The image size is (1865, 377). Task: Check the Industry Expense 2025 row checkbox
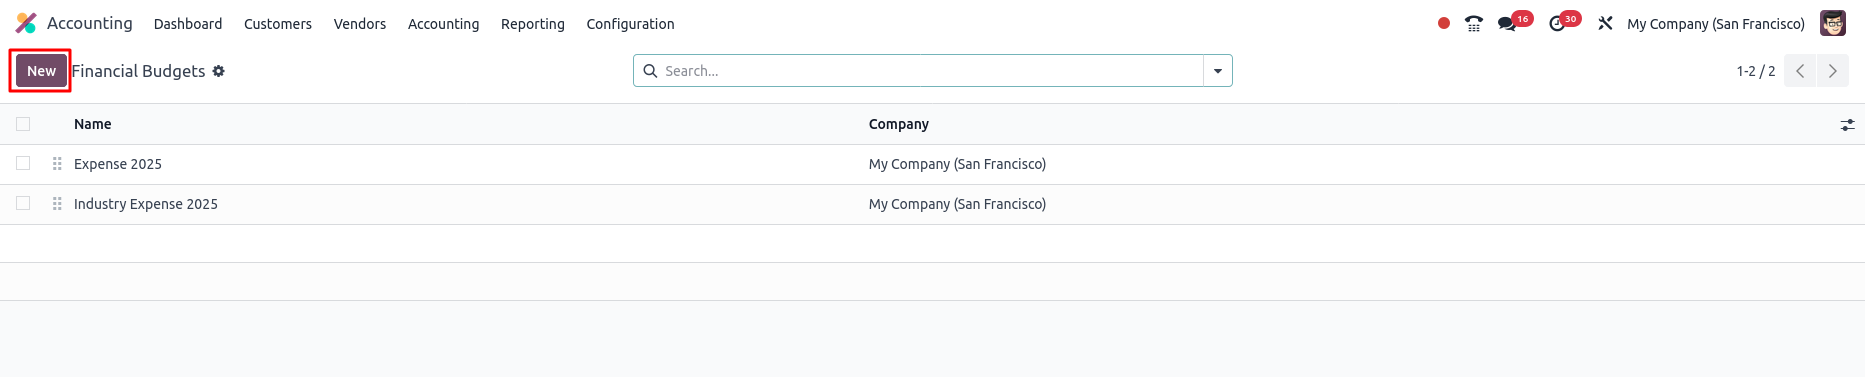pyautogui.click(x=23, y=203)
